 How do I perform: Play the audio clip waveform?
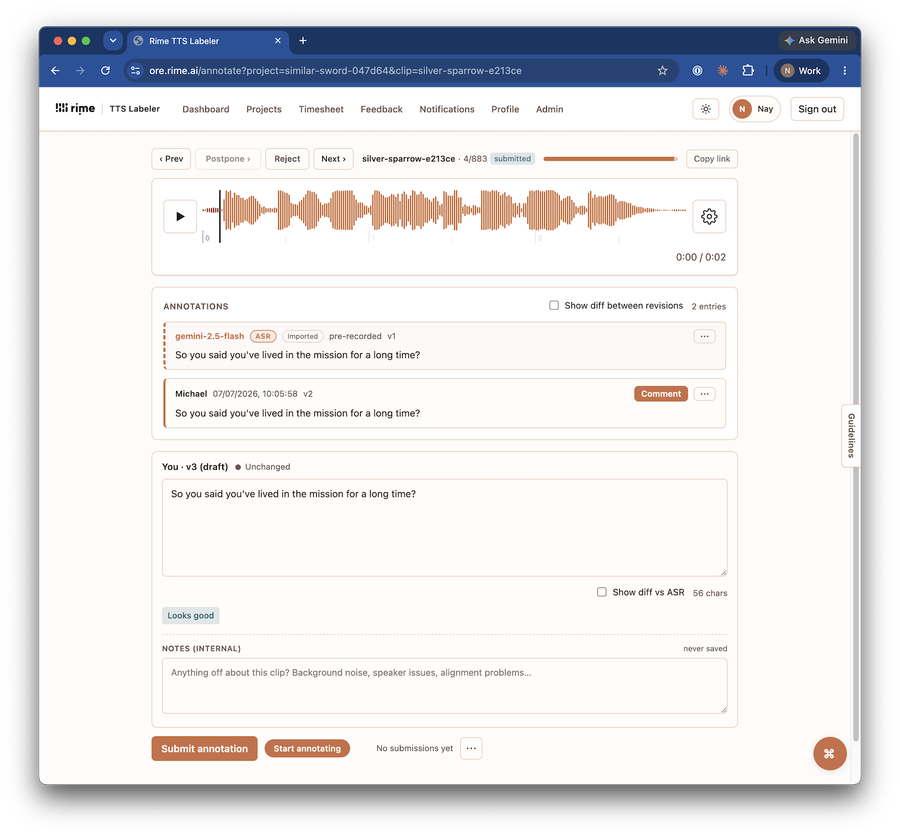pos(180,216)
